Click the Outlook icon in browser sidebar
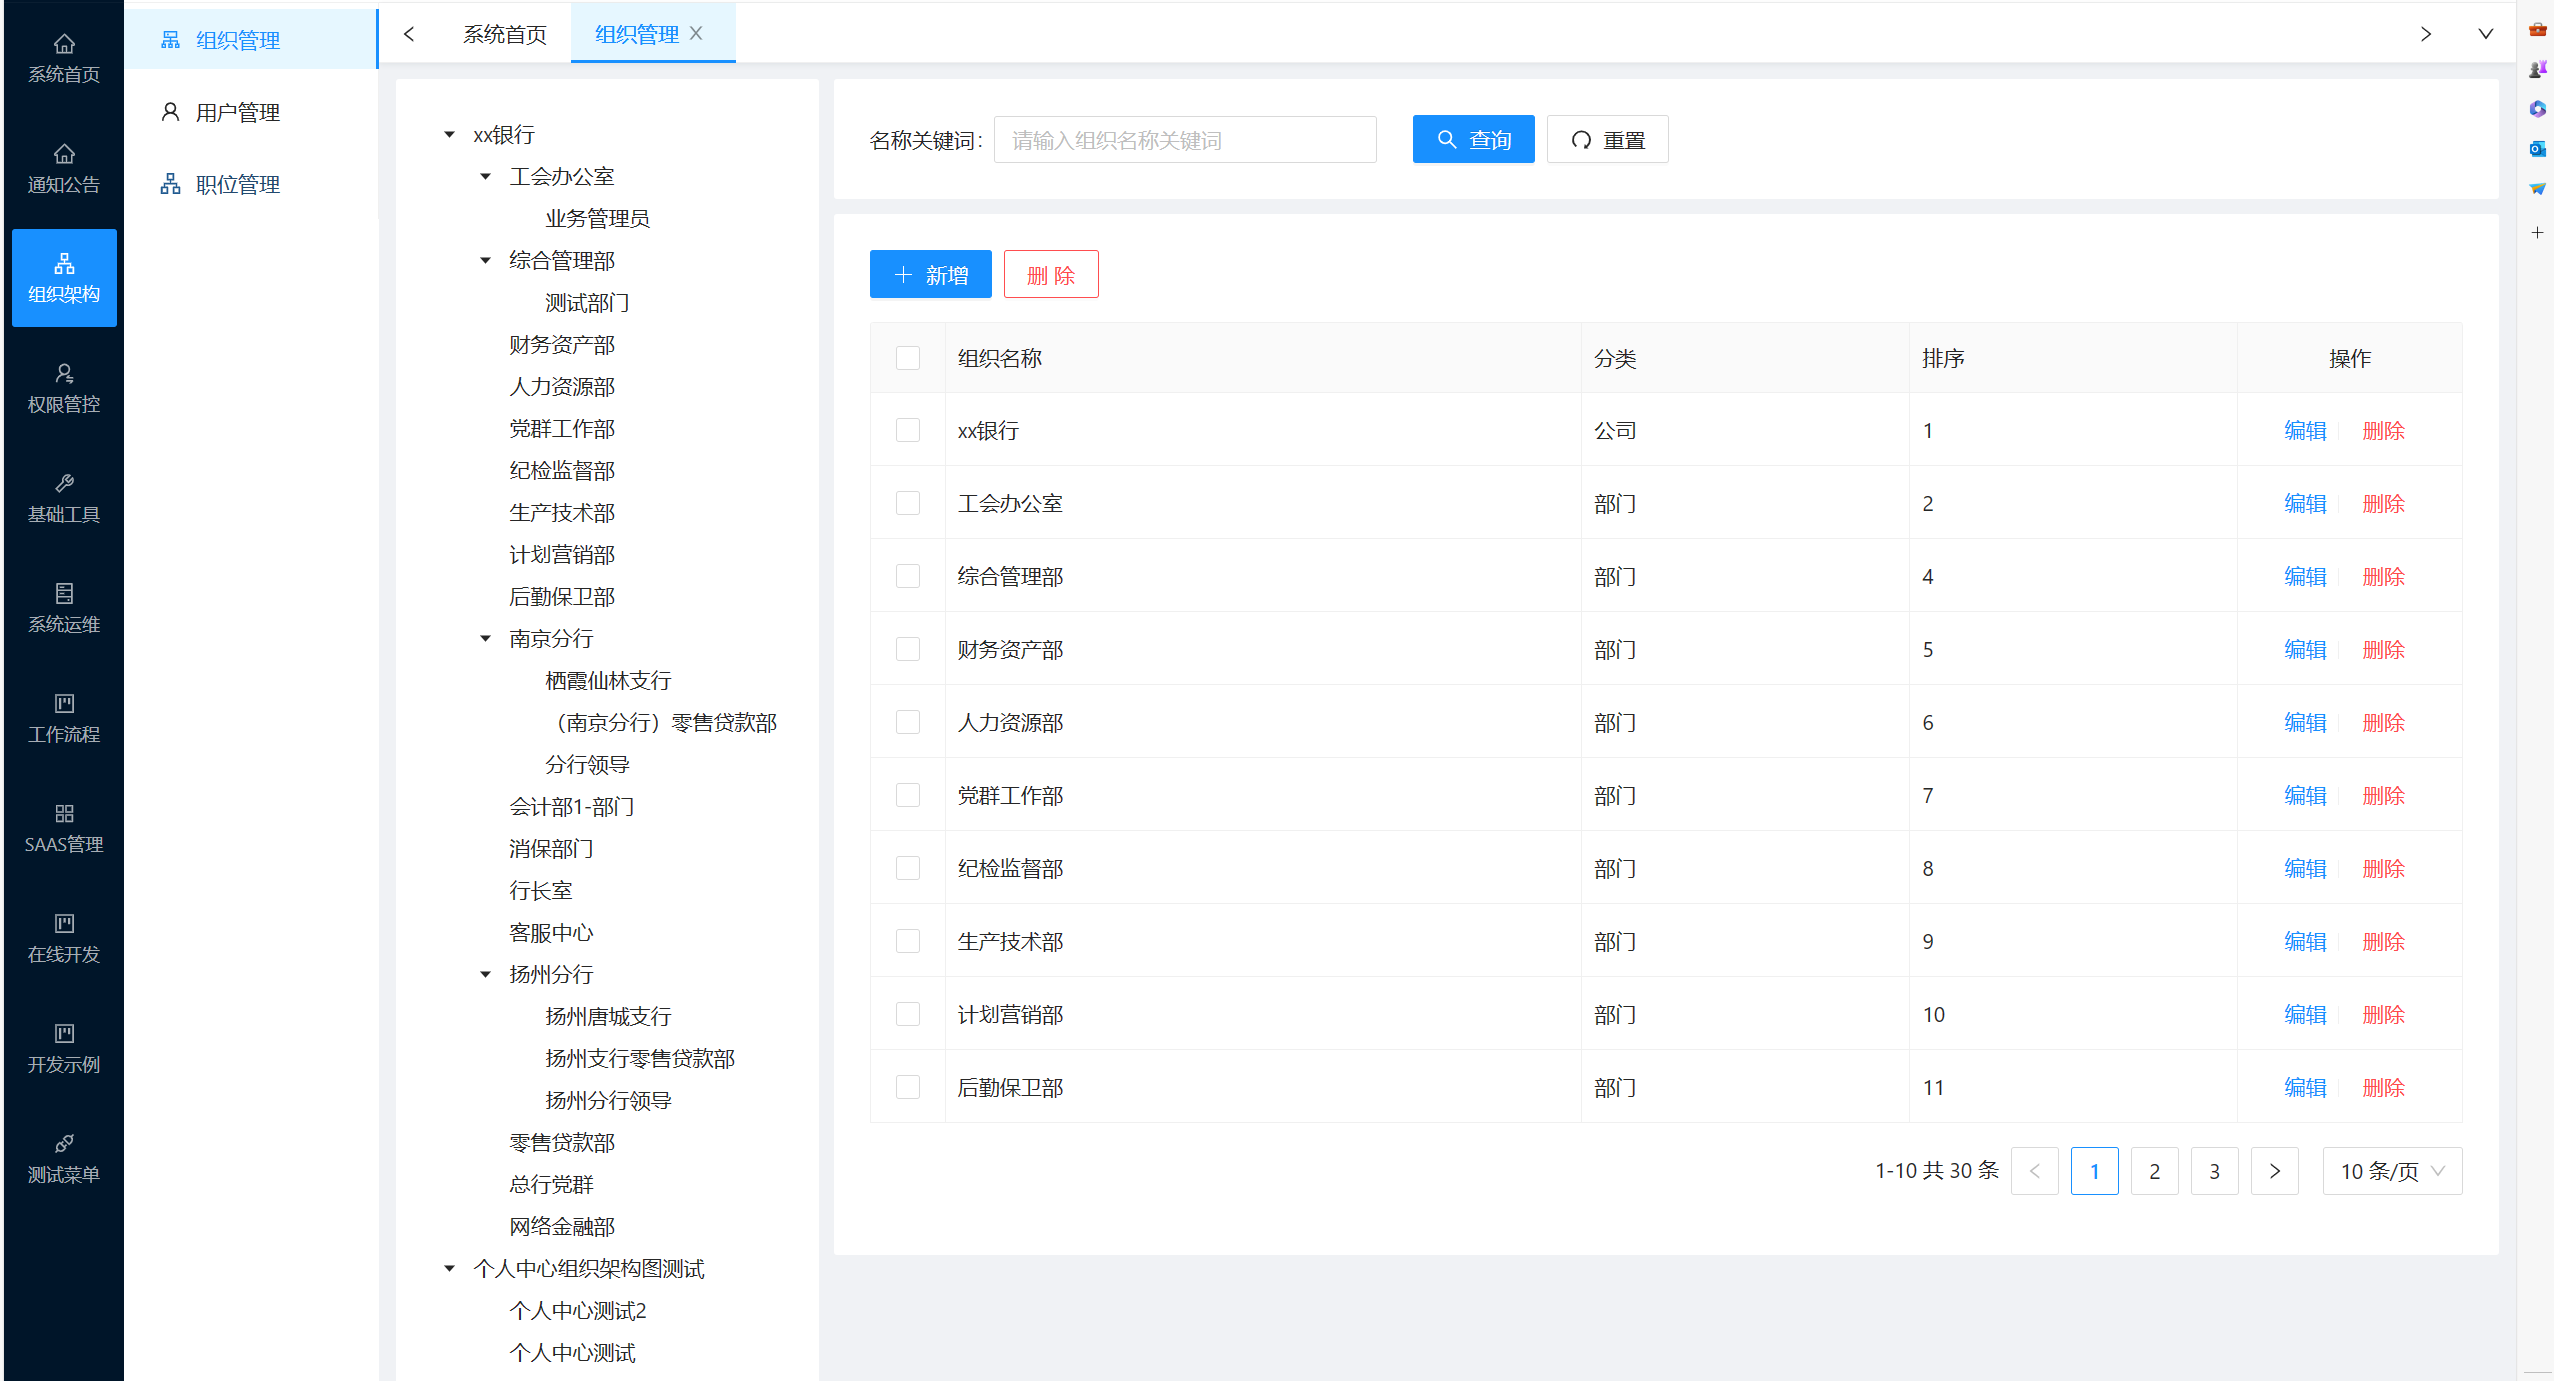Image resolution: width=2554 pixels, height=1381 pixels. coord(2537,149)
